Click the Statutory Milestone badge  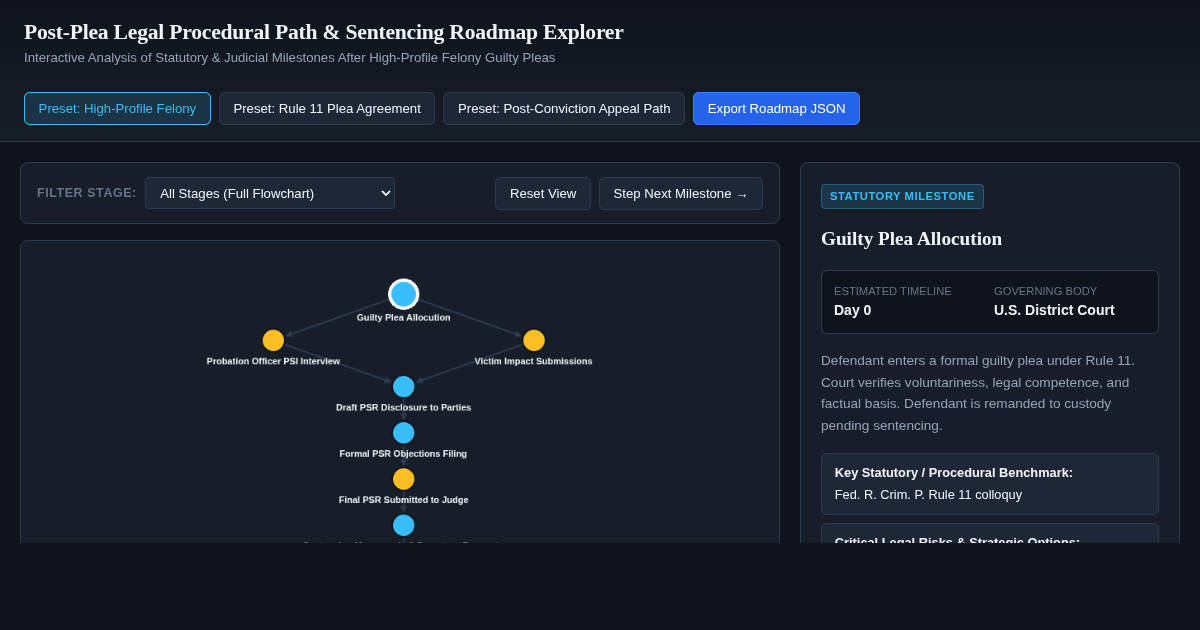pyautogui.click(x=902, y=196)
